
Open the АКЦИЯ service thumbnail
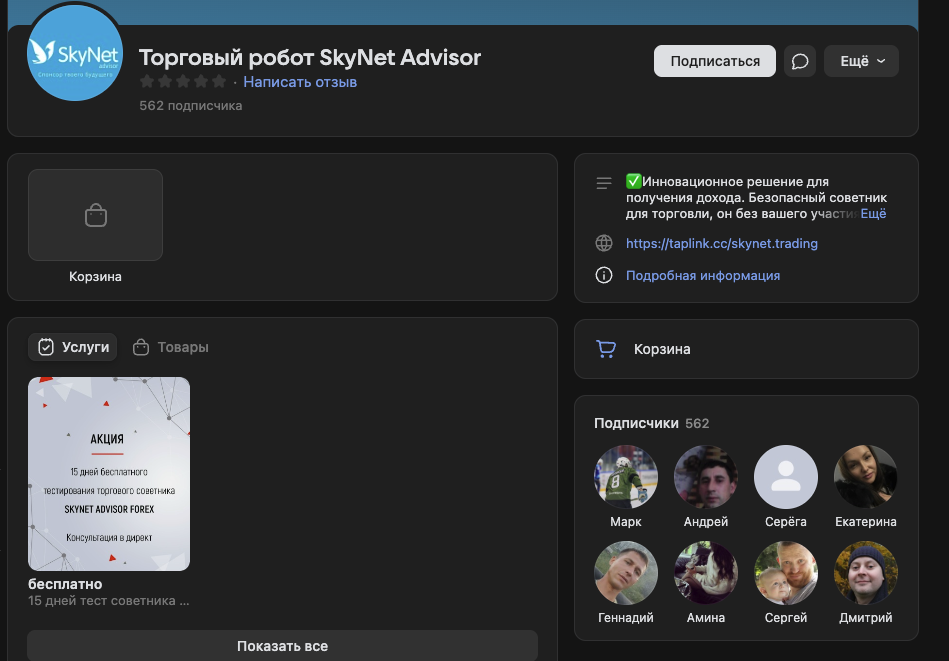[x=109, y=474]
